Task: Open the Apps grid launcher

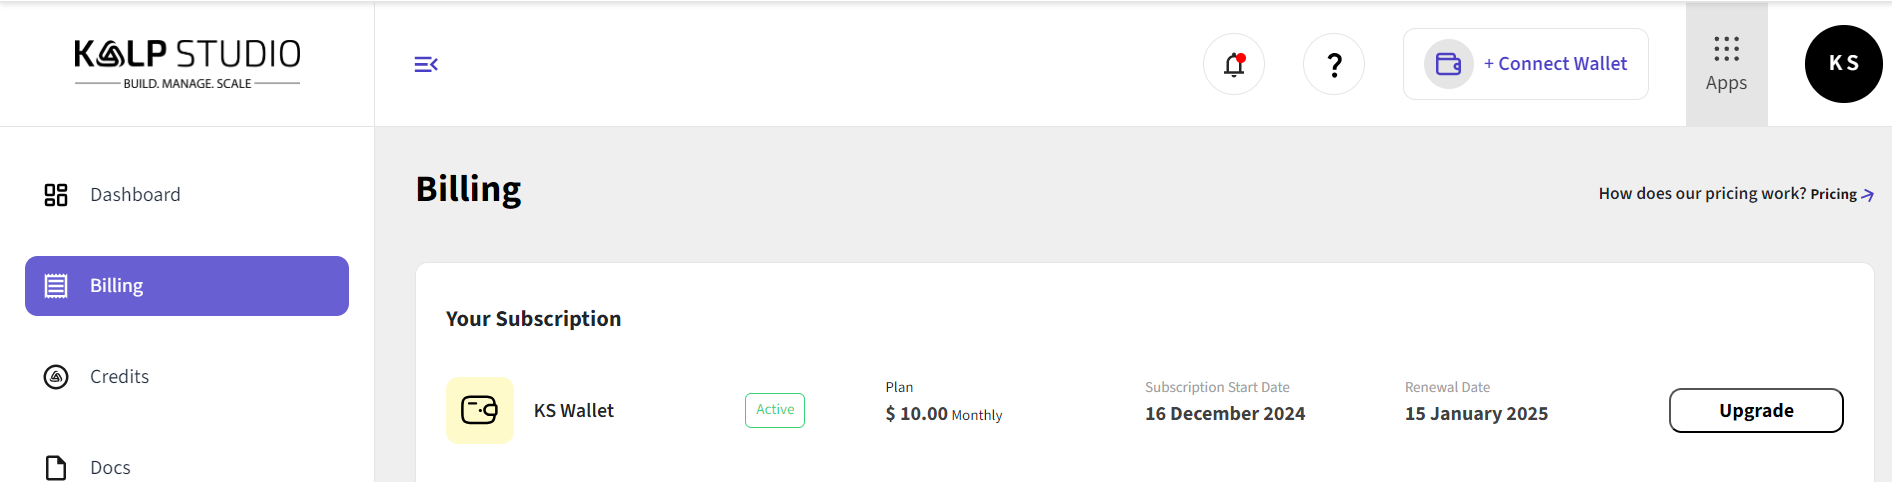Action: point(1726,64)
